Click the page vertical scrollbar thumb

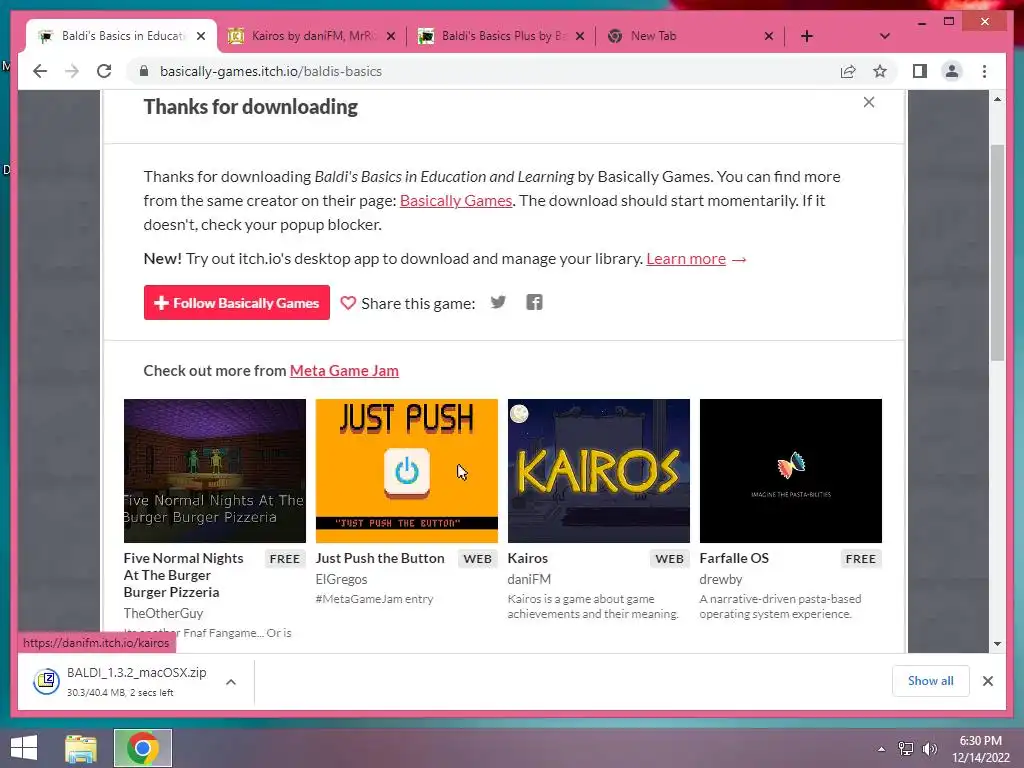tap(997, 252)
